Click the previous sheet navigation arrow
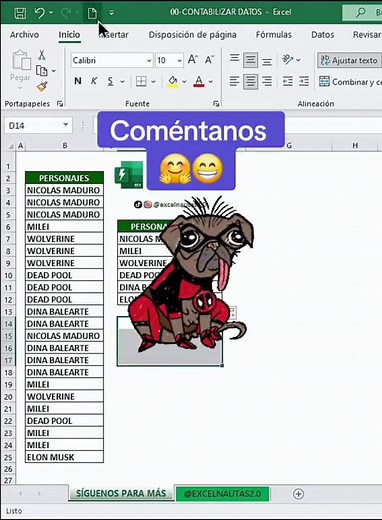Screen dimensions: 382x520 point(20,493)
